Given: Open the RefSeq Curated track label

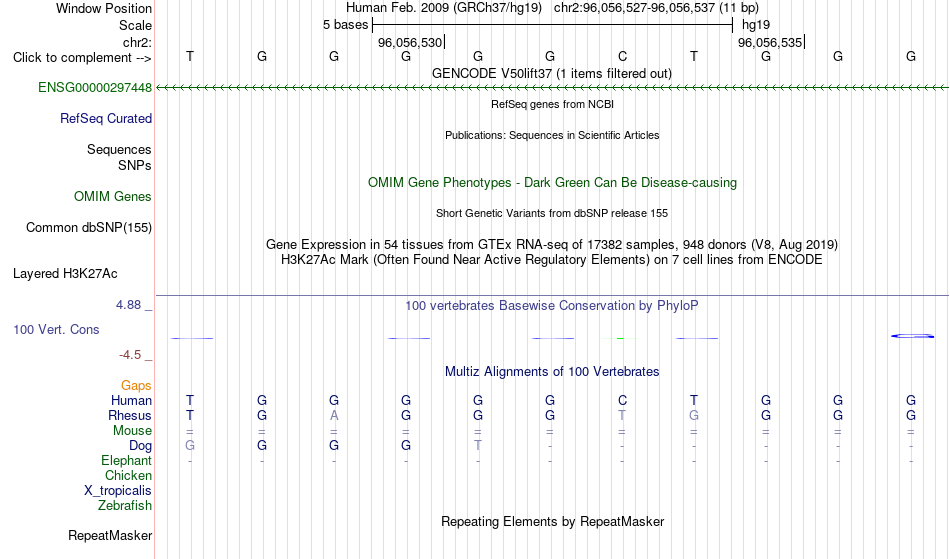Looking at the screenshot, I should pyautogui.click(x=105, y=119).
